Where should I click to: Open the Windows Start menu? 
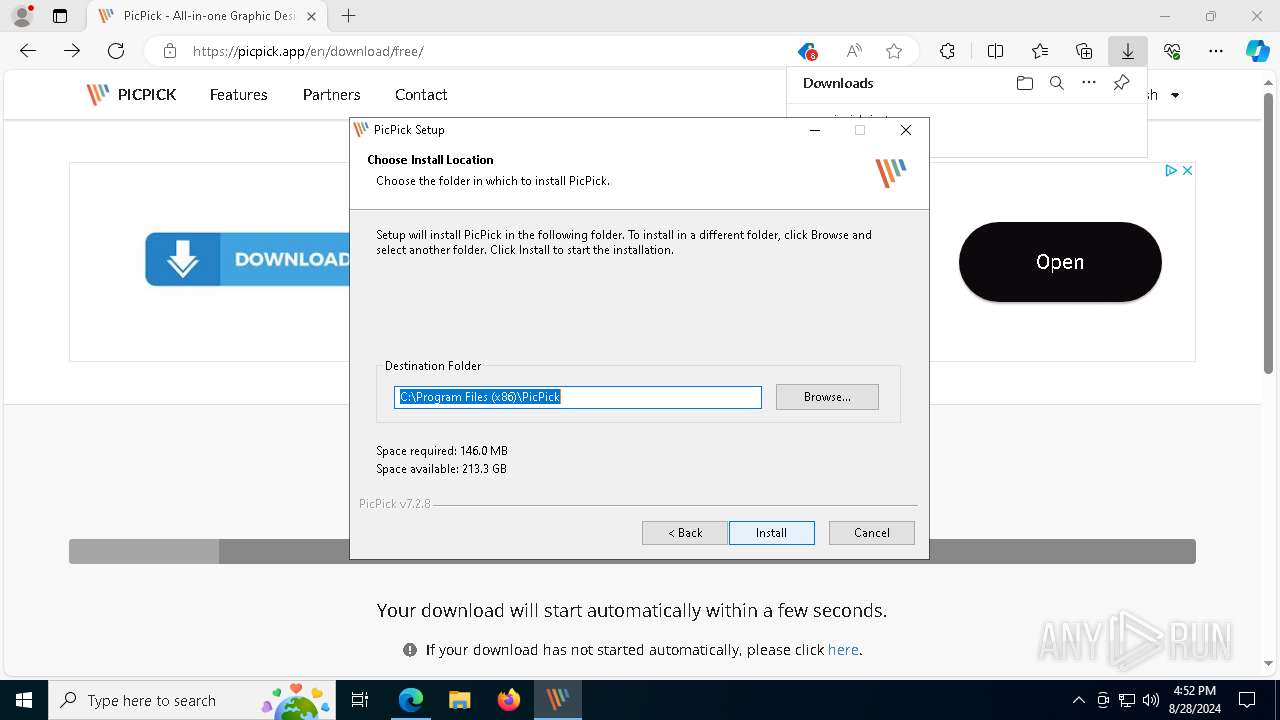click(23, 700)
